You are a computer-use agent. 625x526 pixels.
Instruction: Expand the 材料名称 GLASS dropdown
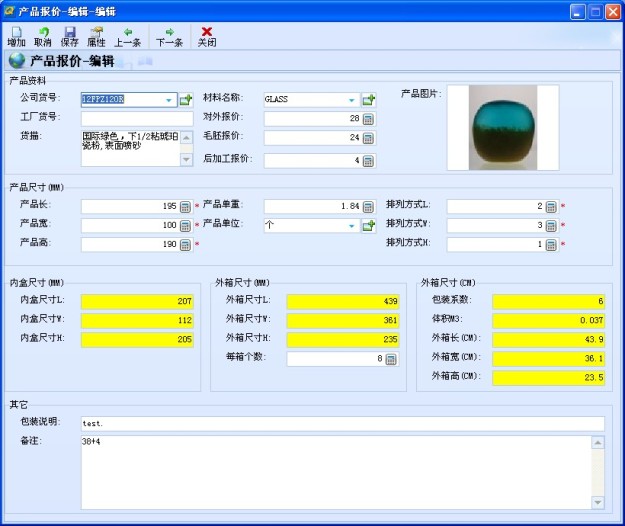coord(352,100)
